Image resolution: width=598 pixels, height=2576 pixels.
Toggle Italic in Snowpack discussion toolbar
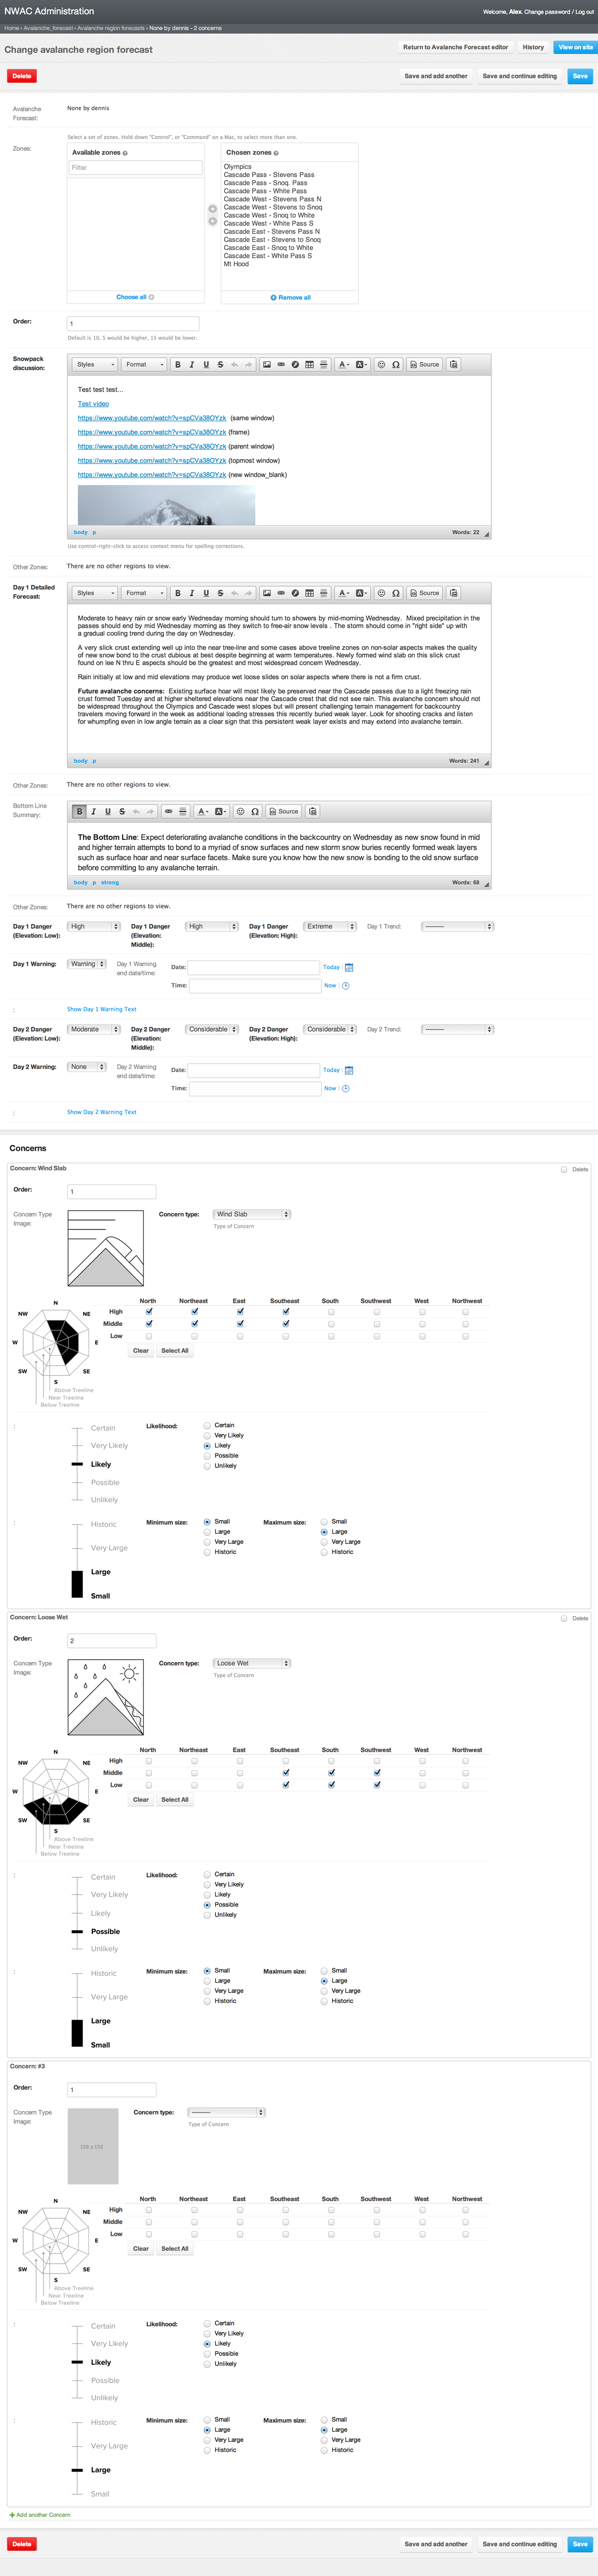tap(192, 364)
